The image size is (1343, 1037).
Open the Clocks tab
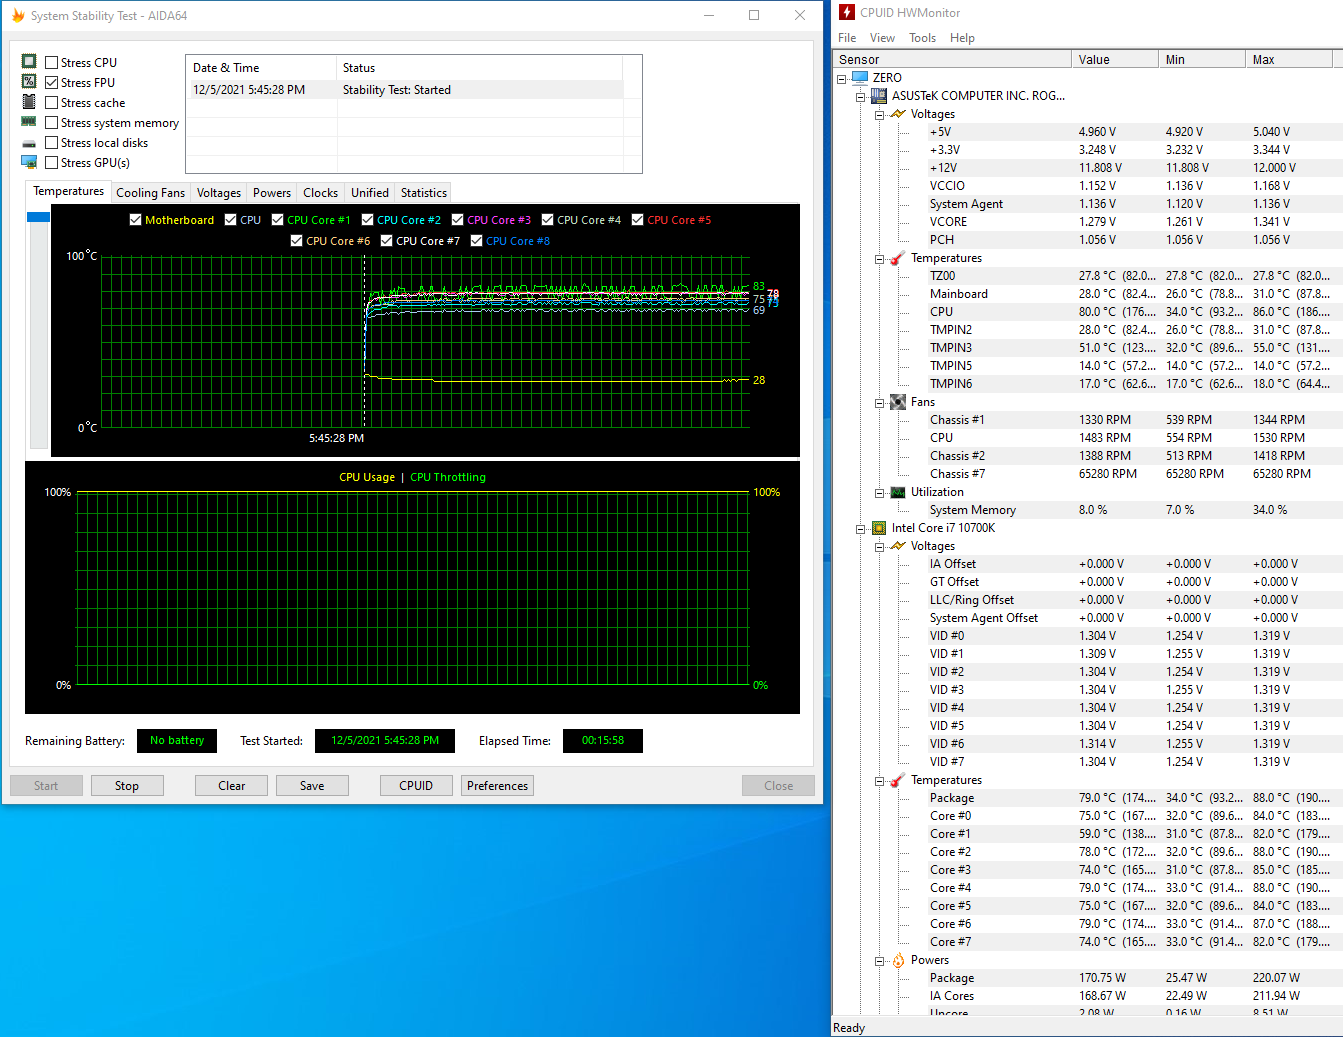coord(320,193)
